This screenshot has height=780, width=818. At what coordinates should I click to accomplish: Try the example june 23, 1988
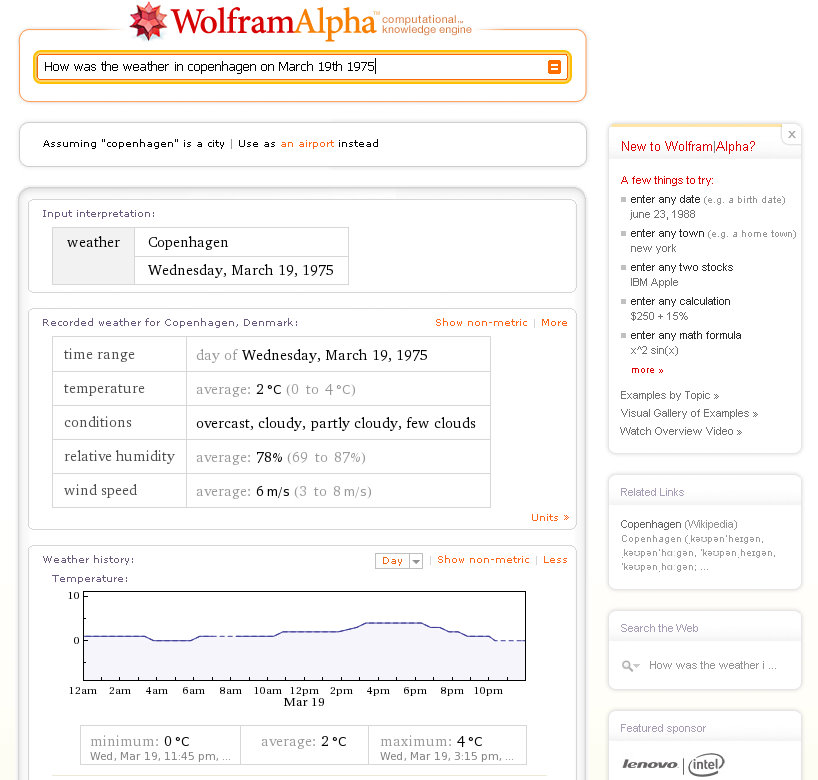click(x=663, y=214)
